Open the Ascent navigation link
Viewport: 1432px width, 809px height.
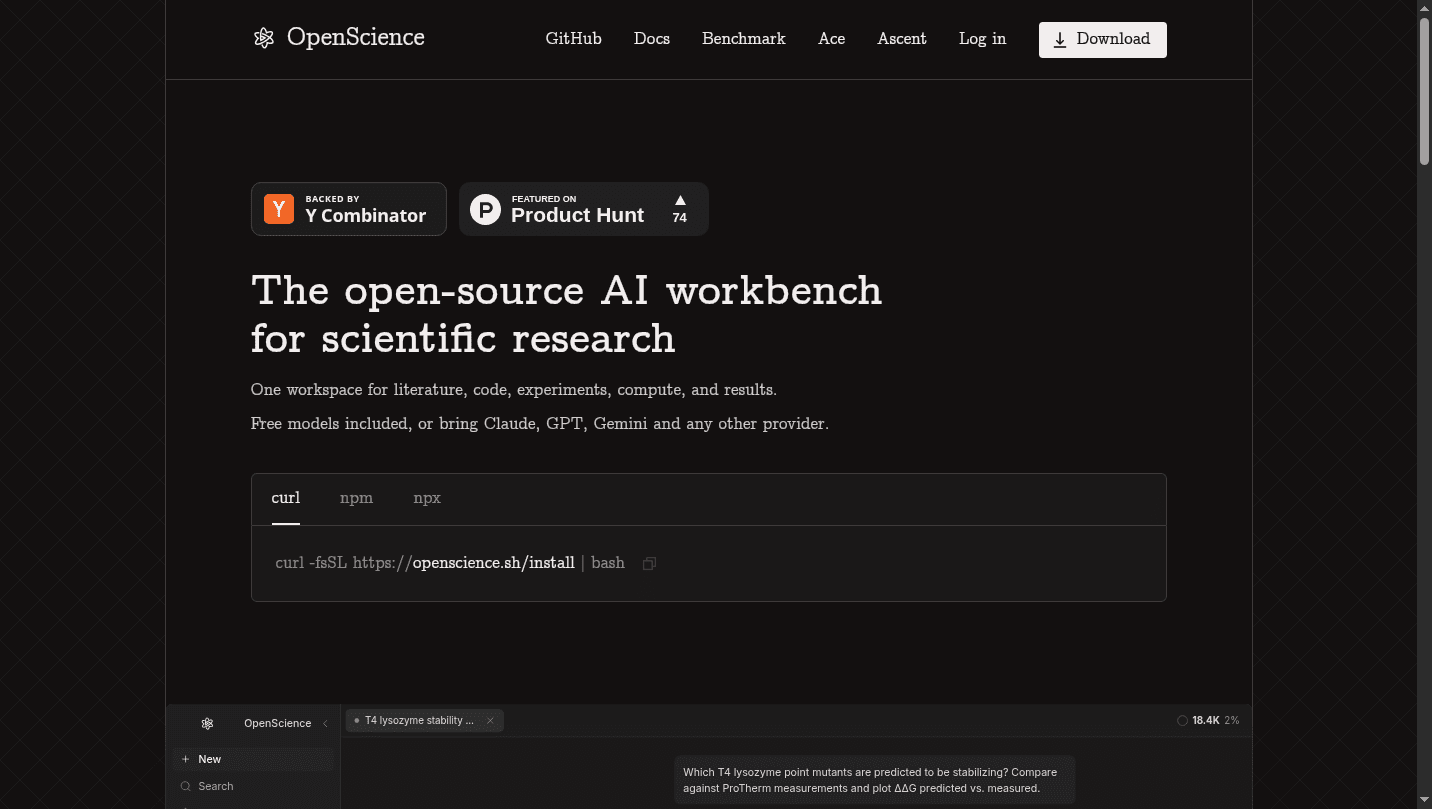[901, 39]
